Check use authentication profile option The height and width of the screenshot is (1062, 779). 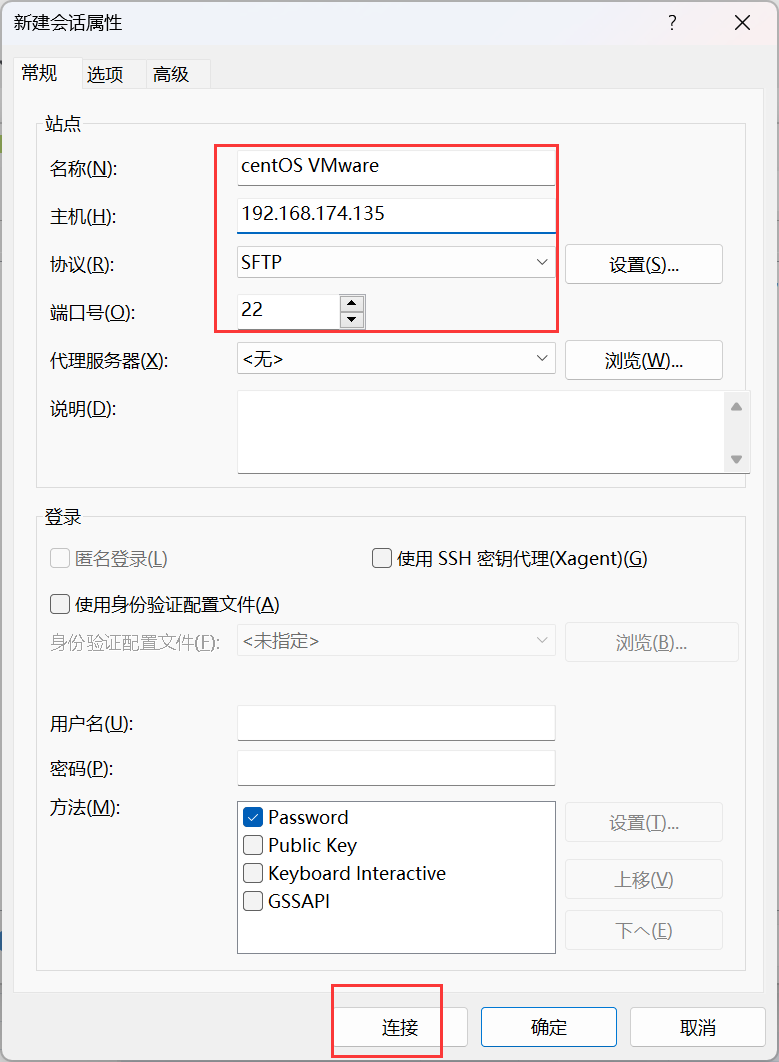tap(60, 604)
